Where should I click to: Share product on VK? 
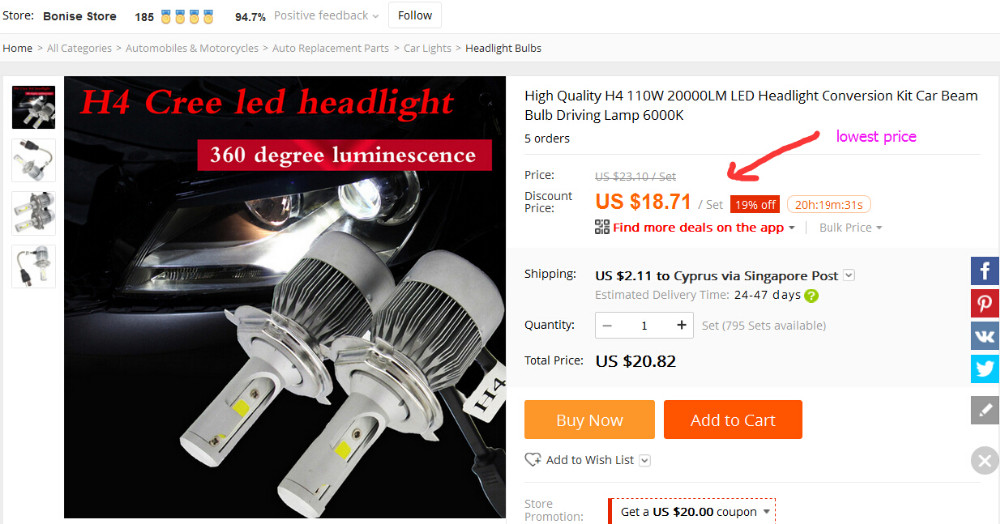(985, 335)
